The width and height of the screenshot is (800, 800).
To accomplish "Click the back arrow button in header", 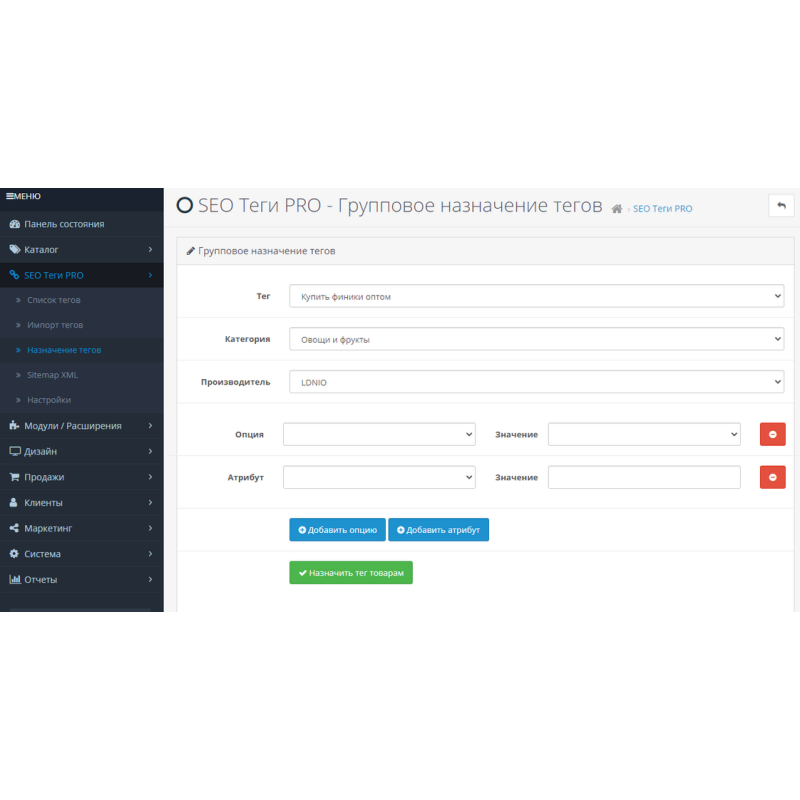I will click(x=781, y=205).
